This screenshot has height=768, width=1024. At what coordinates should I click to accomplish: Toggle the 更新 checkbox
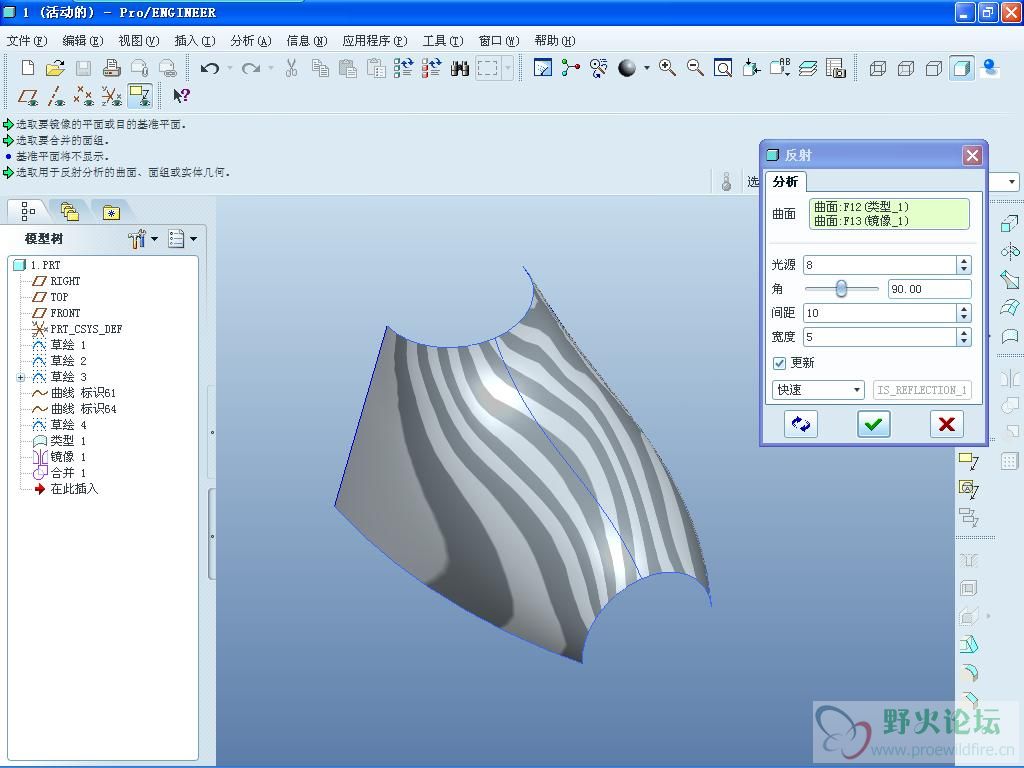[x=779, y=363]
